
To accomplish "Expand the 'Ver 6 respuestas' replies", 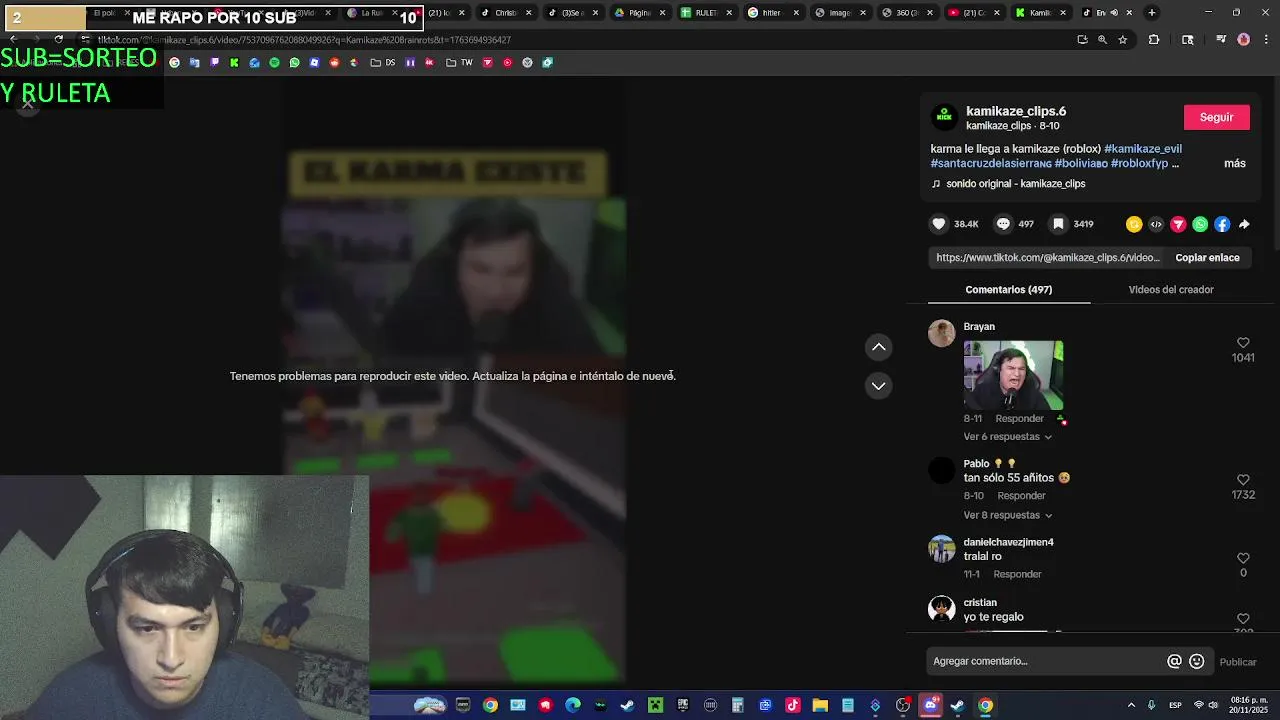I will pyautogui.click(x=1007, y=437).
